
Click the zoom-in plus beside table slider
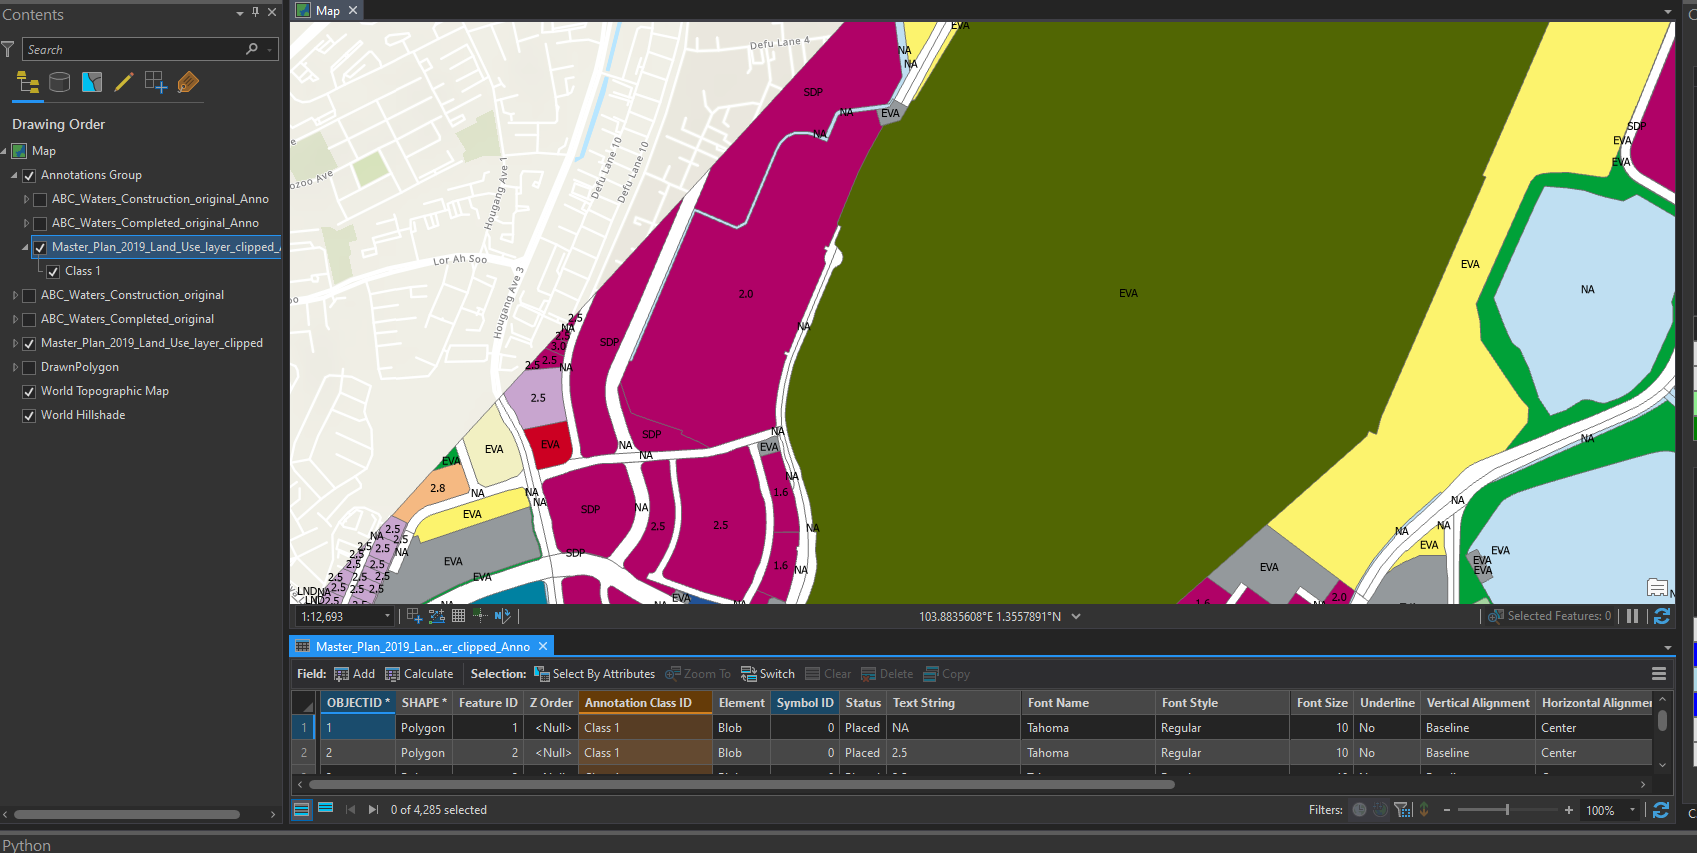(1568, 810)
